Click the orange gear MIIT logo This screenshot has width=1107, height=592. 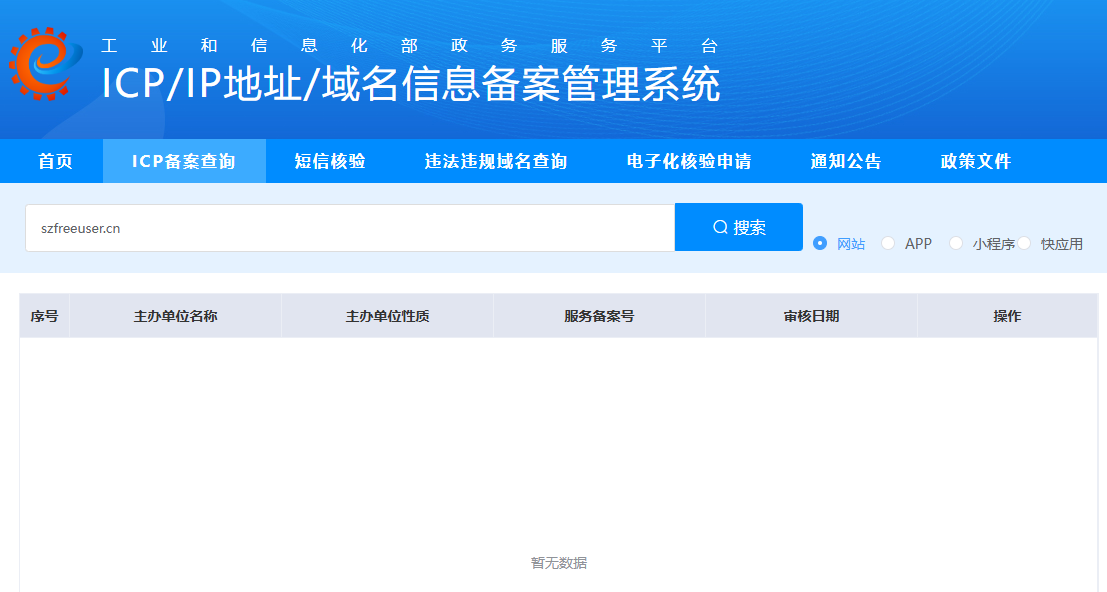click(x=45, y=64)
